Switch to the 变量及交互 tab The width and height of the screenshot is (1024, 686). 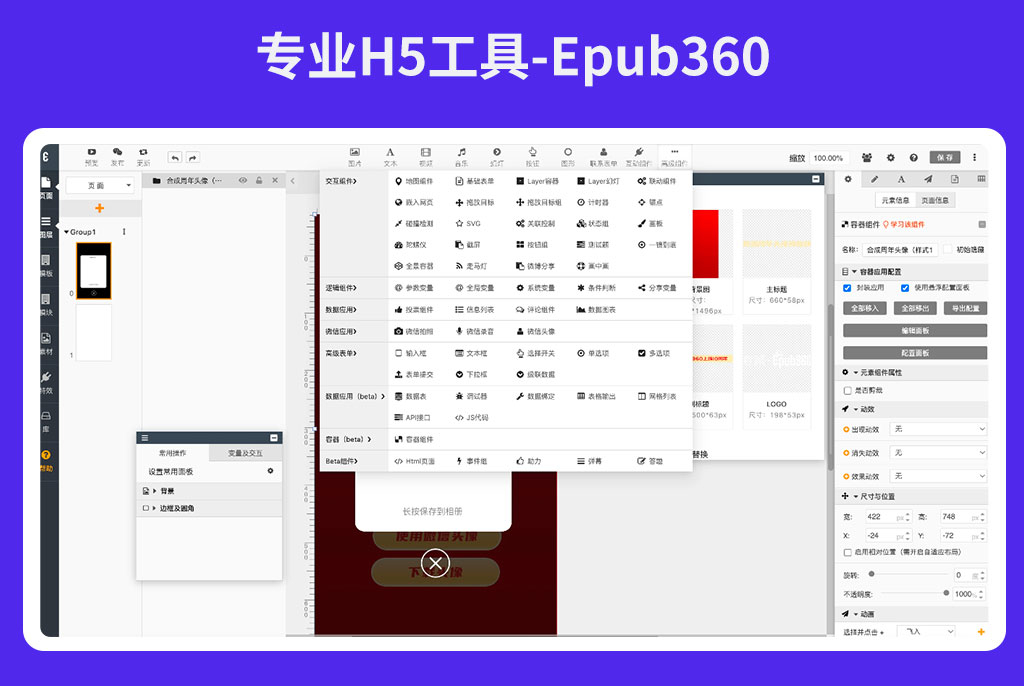(245, 453)
